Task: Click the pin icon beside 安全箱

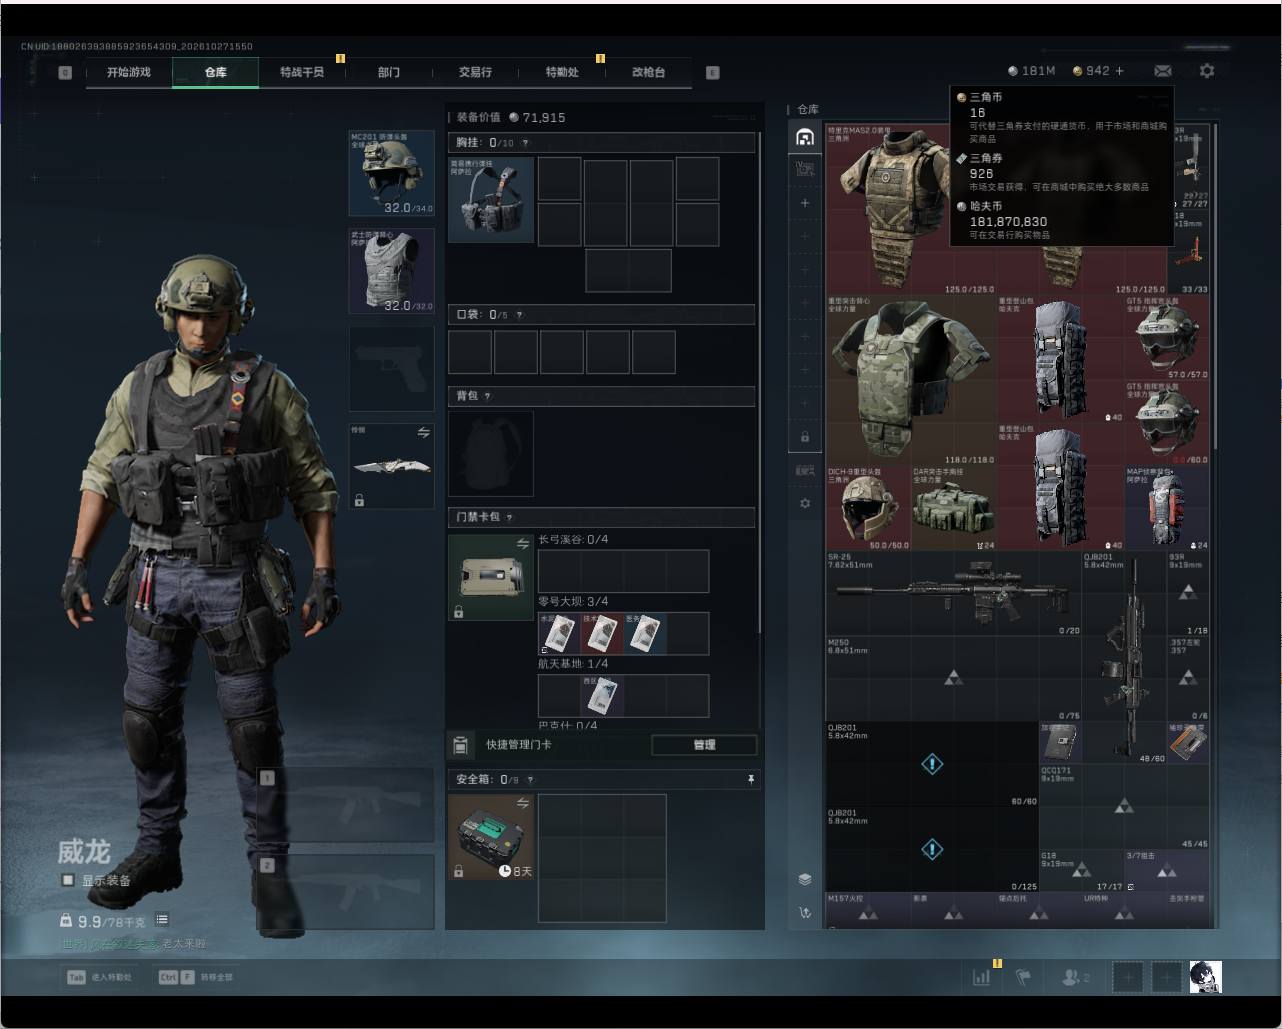Action: (x=751, y=779)
